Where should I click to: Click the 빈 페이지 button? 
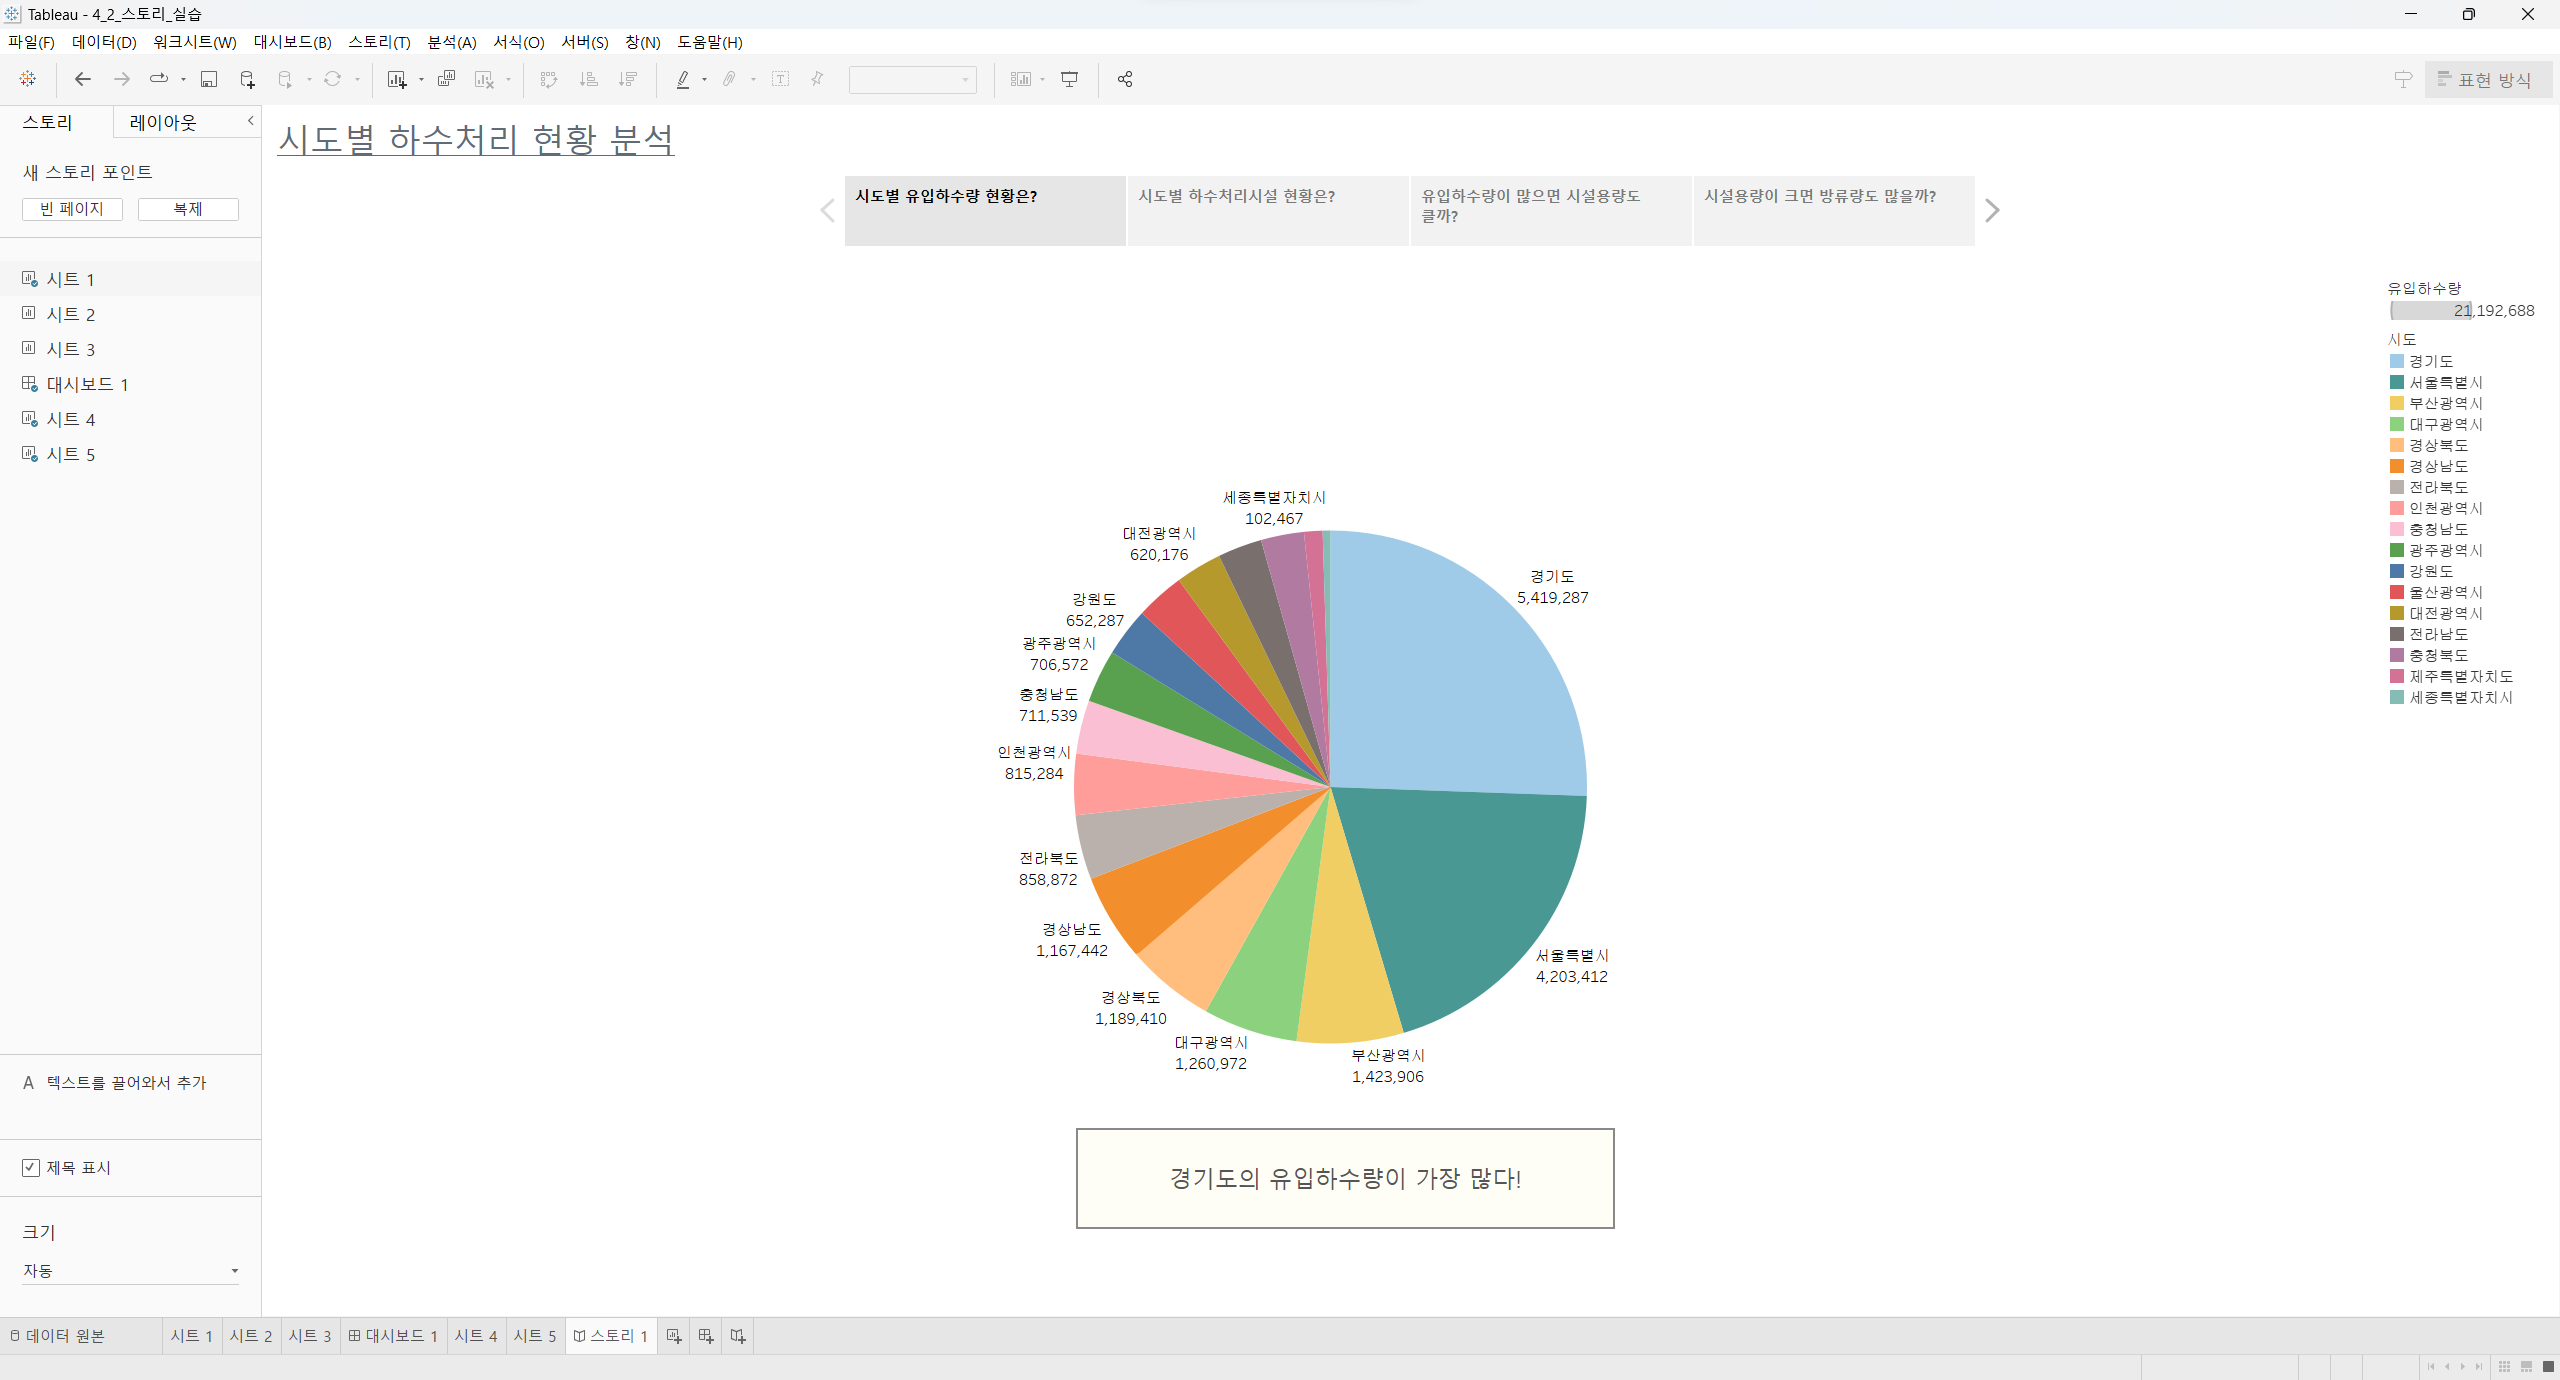[72, 209]
